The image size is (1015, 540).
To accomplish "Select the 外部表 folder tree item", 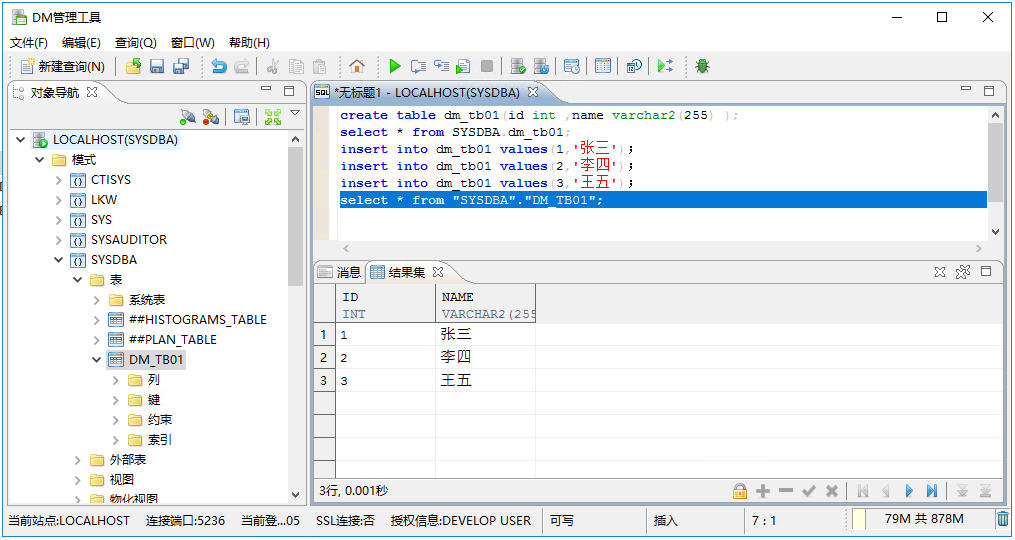I will pos(128,460).
